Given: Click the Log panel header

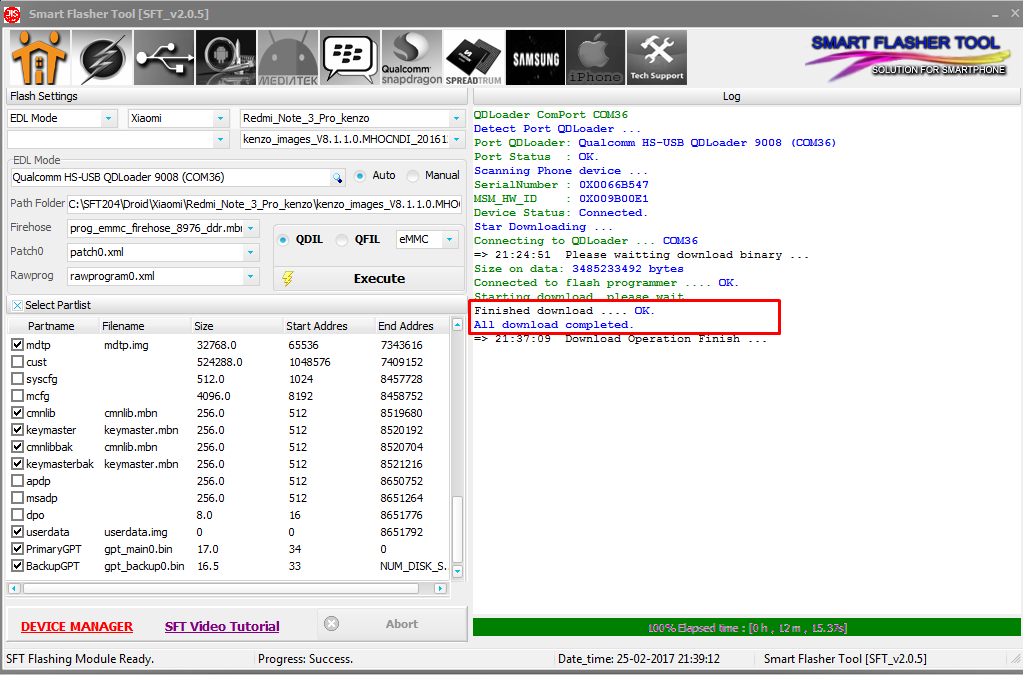Looking at the screenshot, I should [x=746, y=97].
